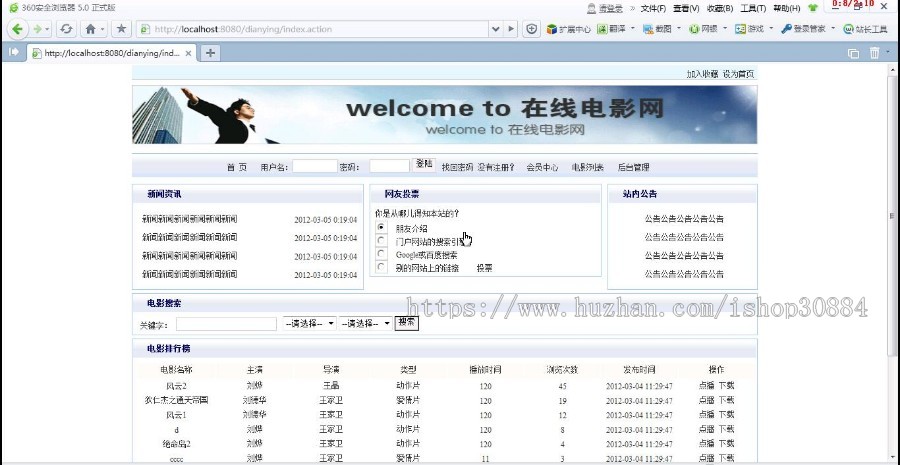Select radio option 别的网站上的链接

point(381,267)
